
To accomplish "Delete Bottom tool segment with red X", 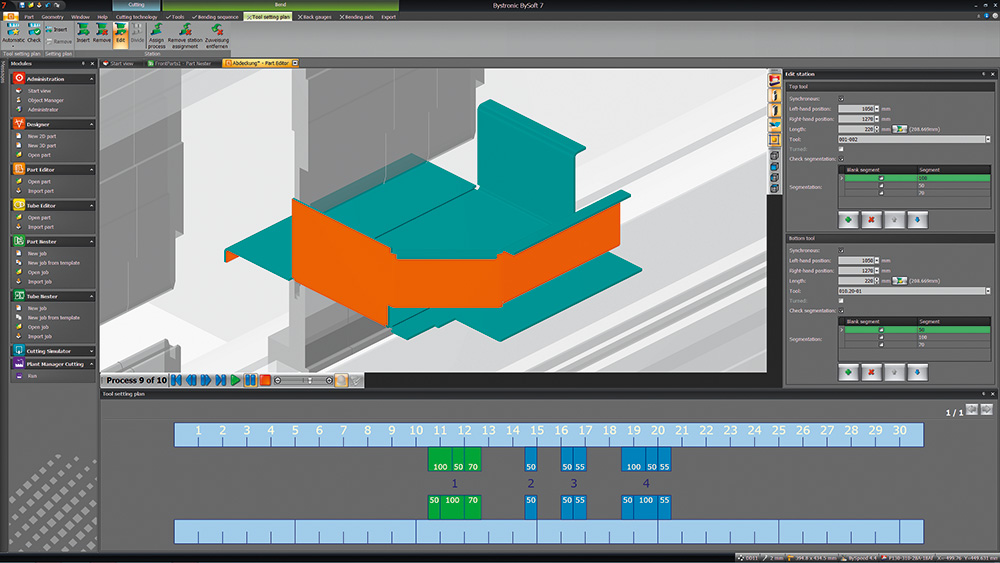I will click(871, 372).
